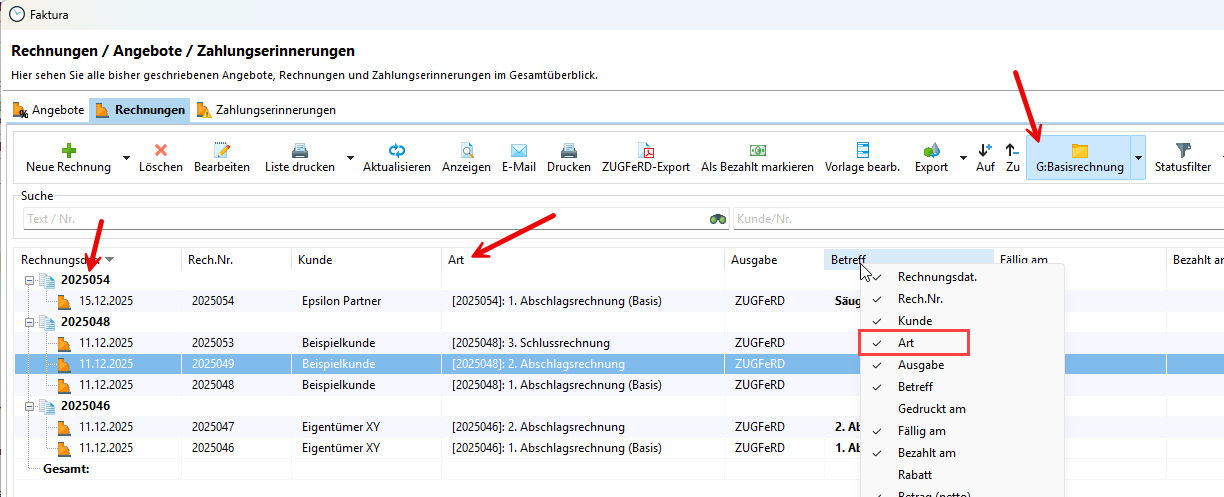This screenshot has width=1224, height=497.
Task: Click the Anzeigen preview icon
Action: 466,151
